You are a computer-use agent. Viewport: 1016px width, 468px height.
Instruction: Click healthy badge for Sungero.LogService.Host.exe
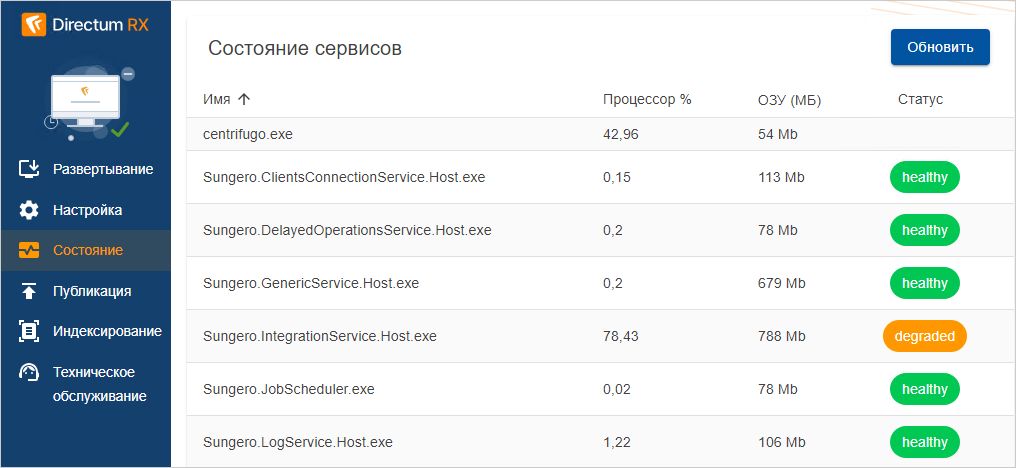click(x=925, y=442)
